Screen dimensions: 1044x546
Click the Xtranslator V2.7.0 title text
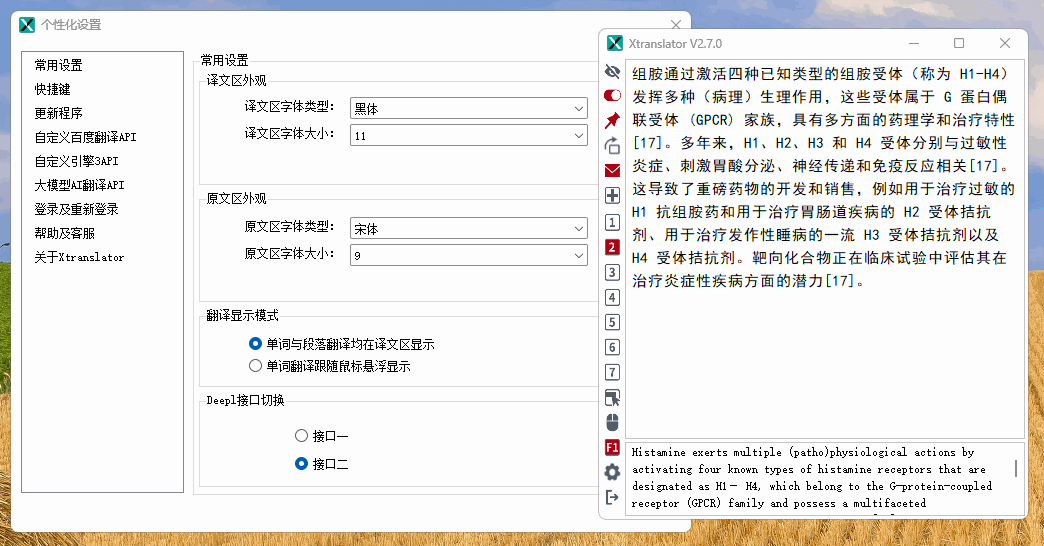click(x=675, y=44)
